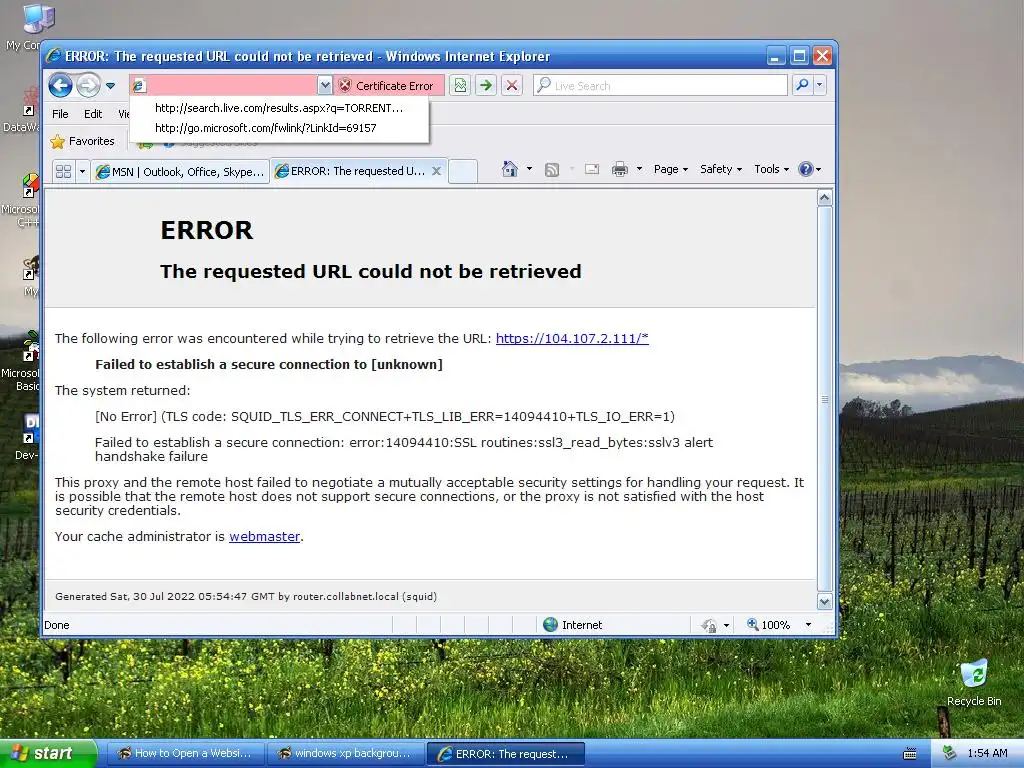Open the File menu
This screenshot has height=768, width=1024.
tap(60, 114)
